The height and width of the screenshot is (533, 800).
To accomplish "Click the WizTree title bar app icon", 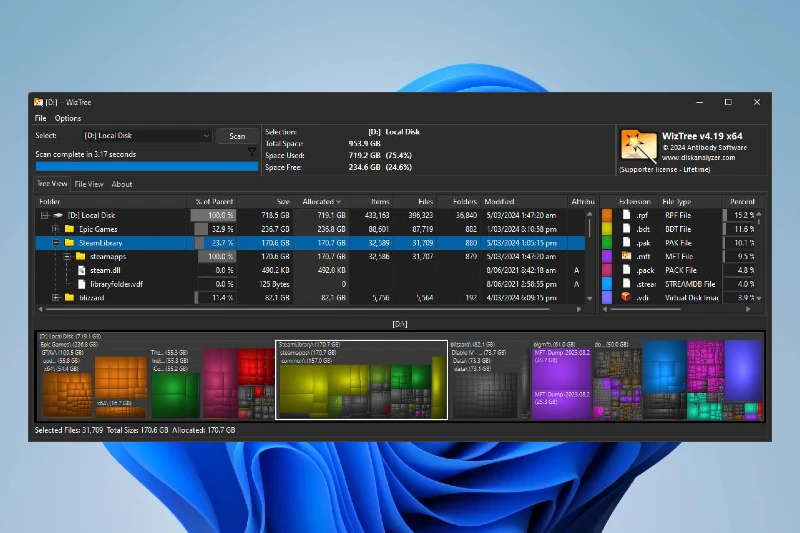I will point(38,102).
